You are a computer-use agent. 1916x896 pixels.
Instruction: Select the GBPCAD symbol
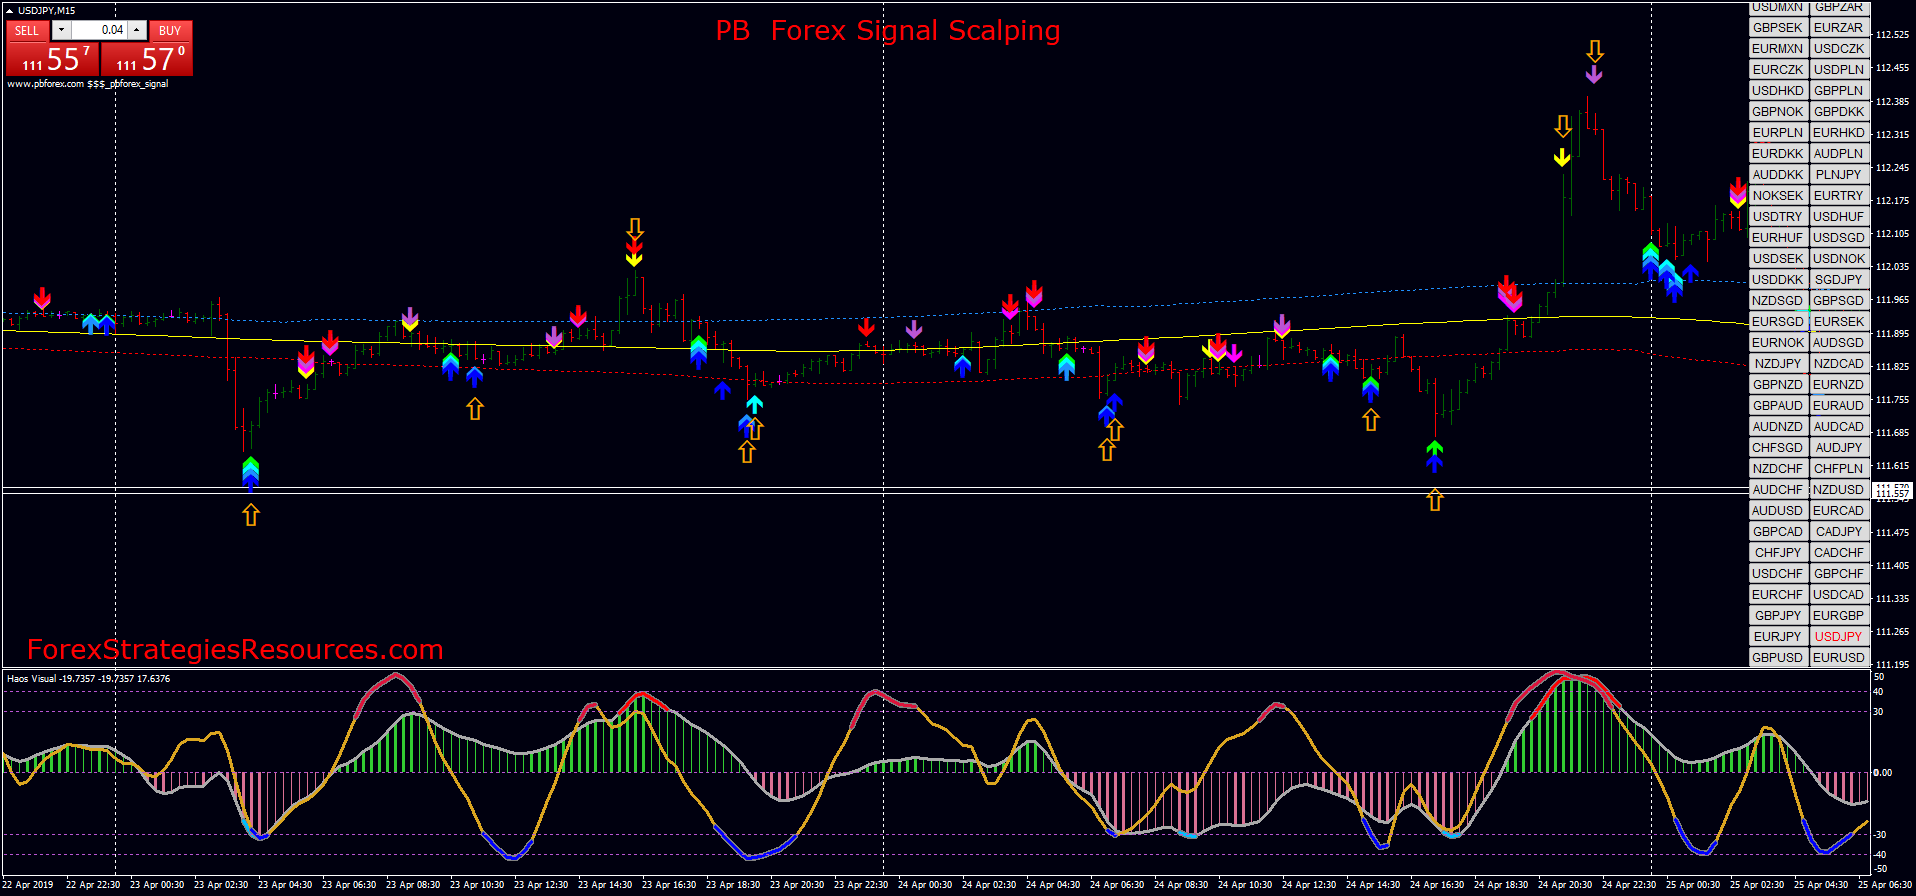(x=1778, y=531)
